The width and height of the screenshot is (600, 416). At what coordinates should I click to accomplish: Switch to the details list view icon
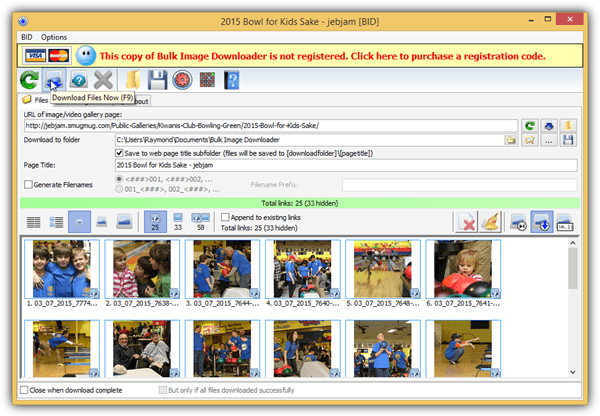click(x=56, y=222)
